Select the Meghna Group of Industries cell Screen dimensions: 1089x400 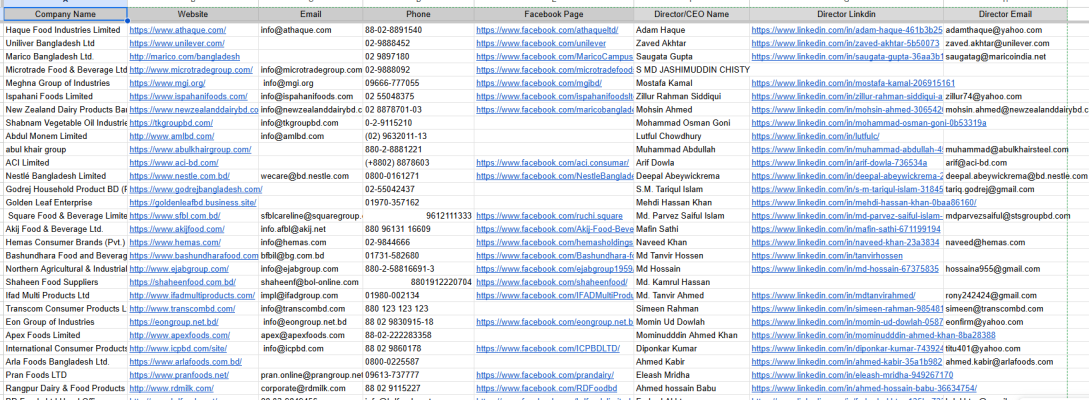pos(65,83)
